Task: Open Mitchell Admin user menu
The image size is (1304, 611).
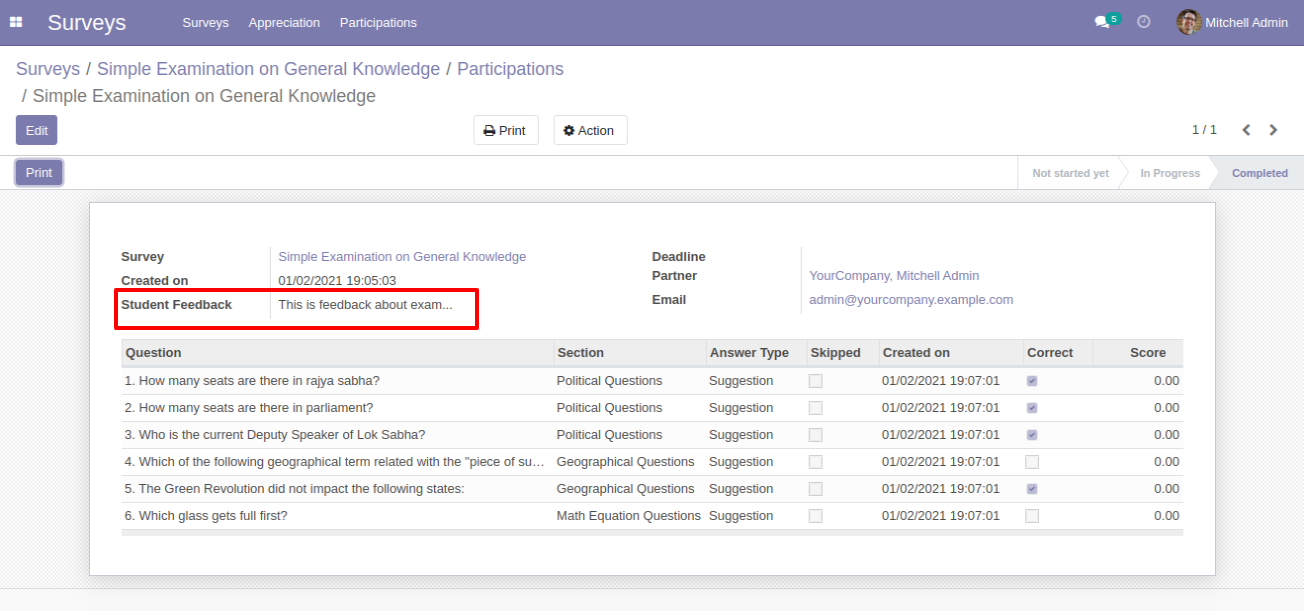Action: click(x=1232, y=22)
